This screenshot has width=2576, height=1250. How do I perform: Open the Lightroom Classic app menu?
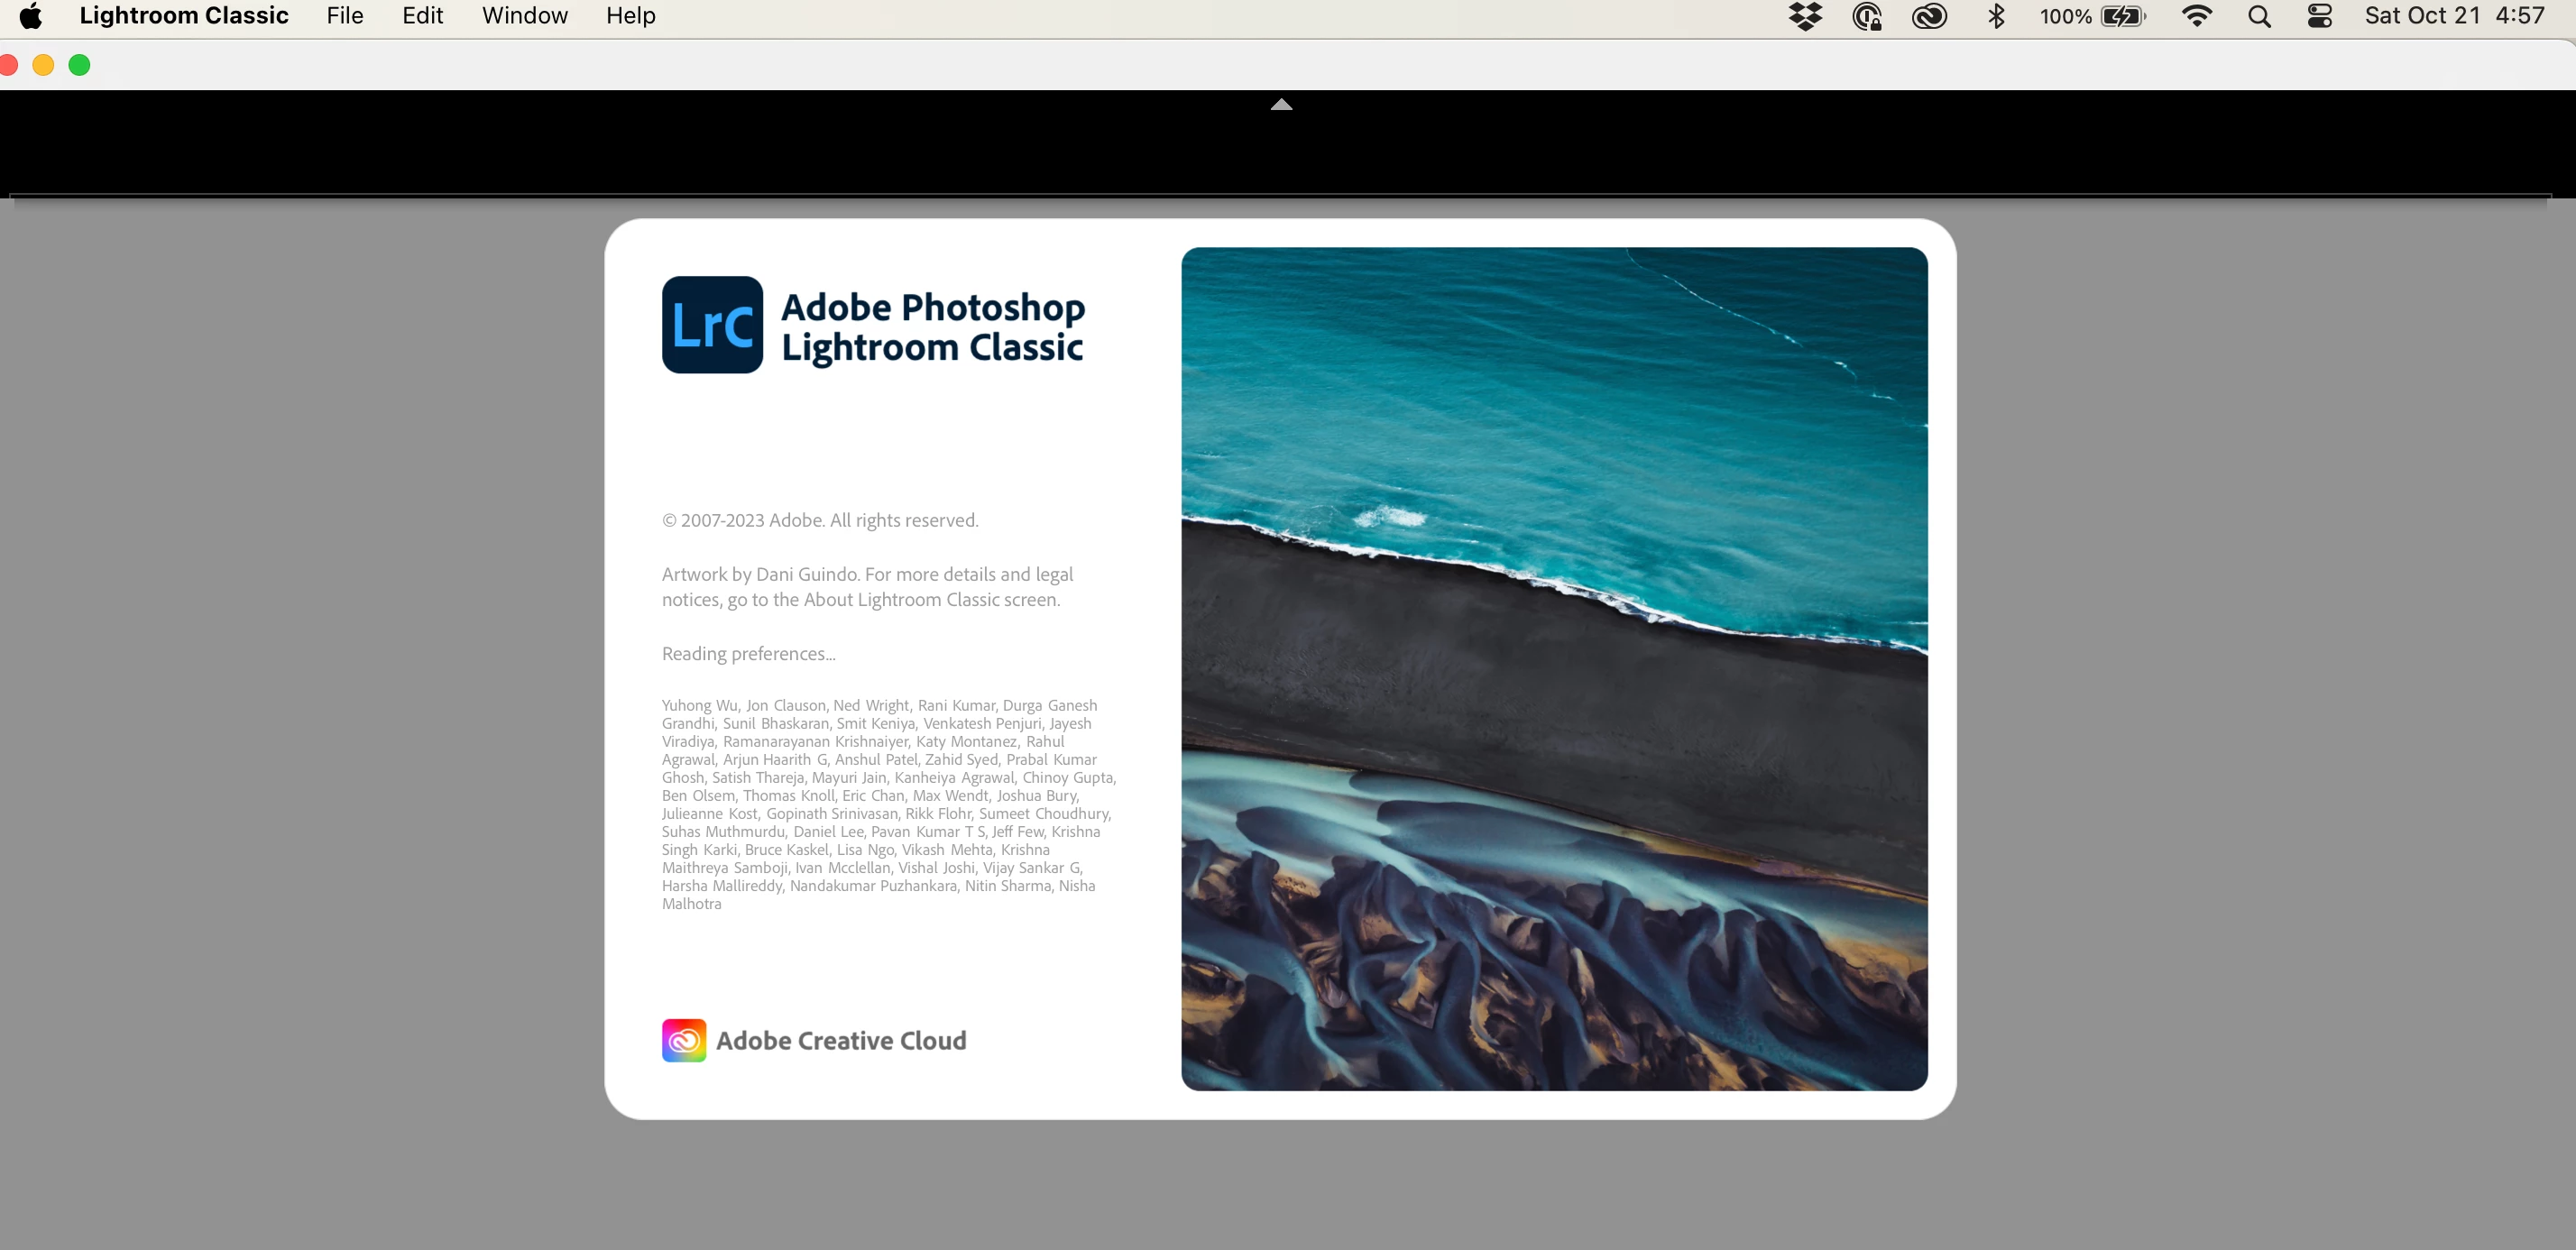[x=184, y=16]
